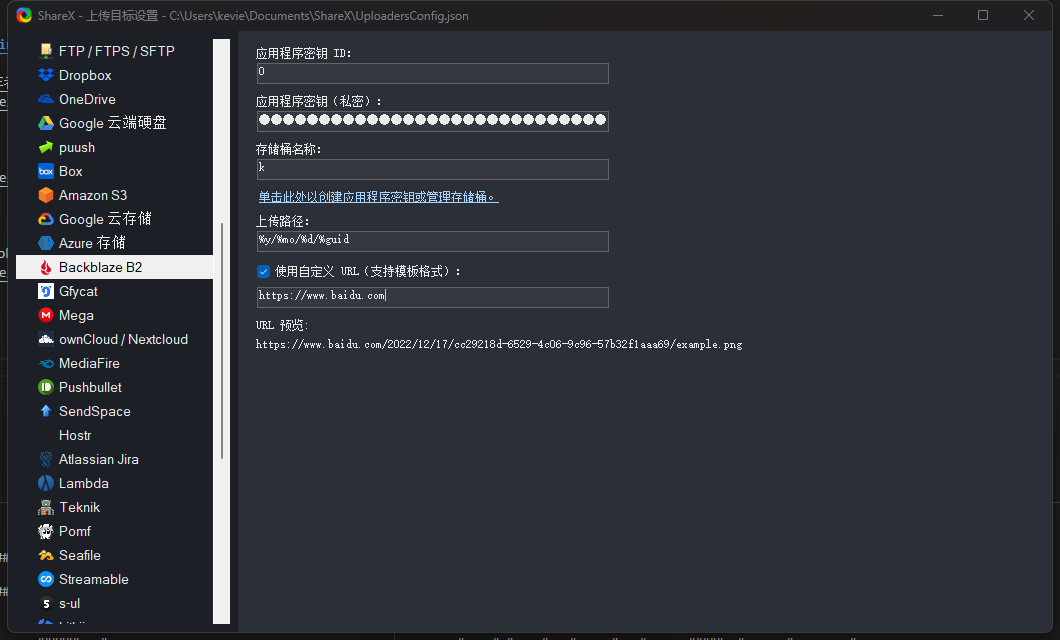The height and width of the screenshot is (640, 1060).
Task: Click the Pushbullet green icon
Action: point(45,387)
